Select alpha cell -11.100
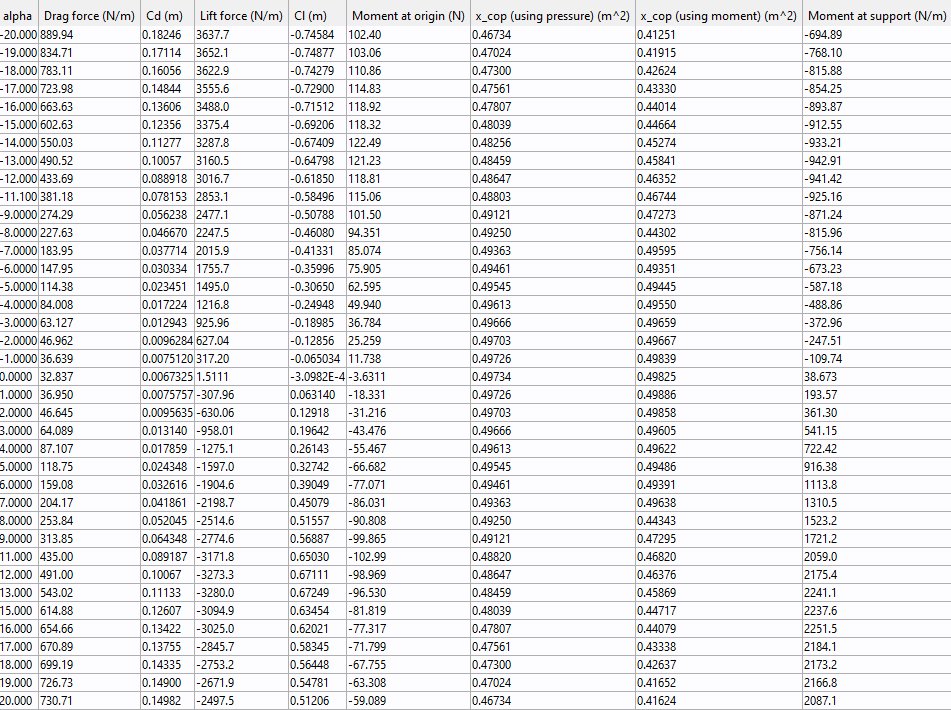 [19, 197]
